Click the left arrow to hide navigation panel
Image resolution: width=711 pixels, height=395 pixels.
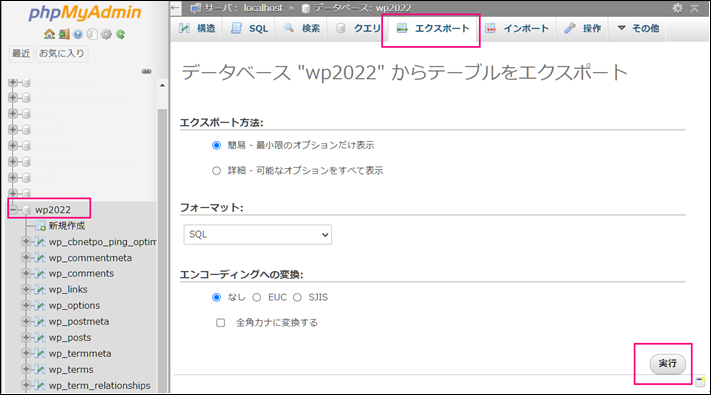(x=175, y=8)
